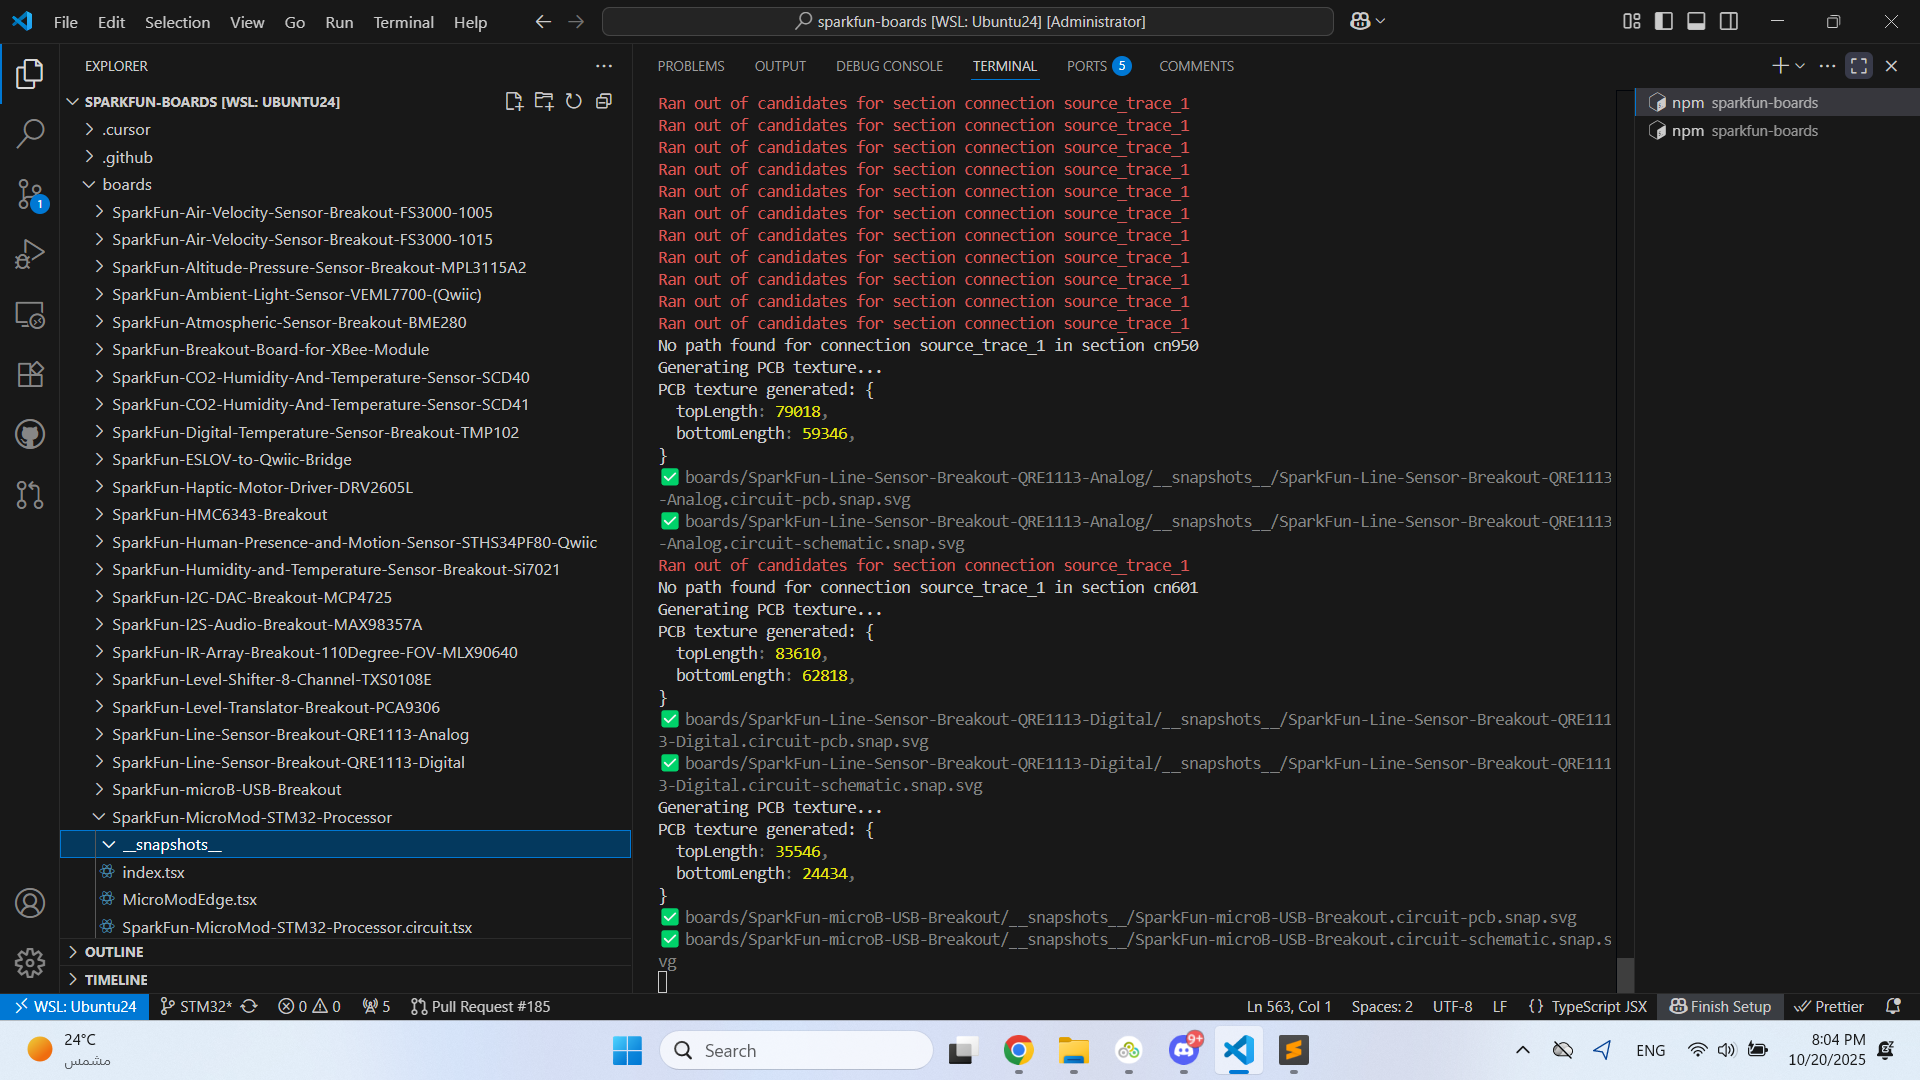1920x1080 pixels.
Task: Open the GitHub view in activity bar
Action: [30, 434]
